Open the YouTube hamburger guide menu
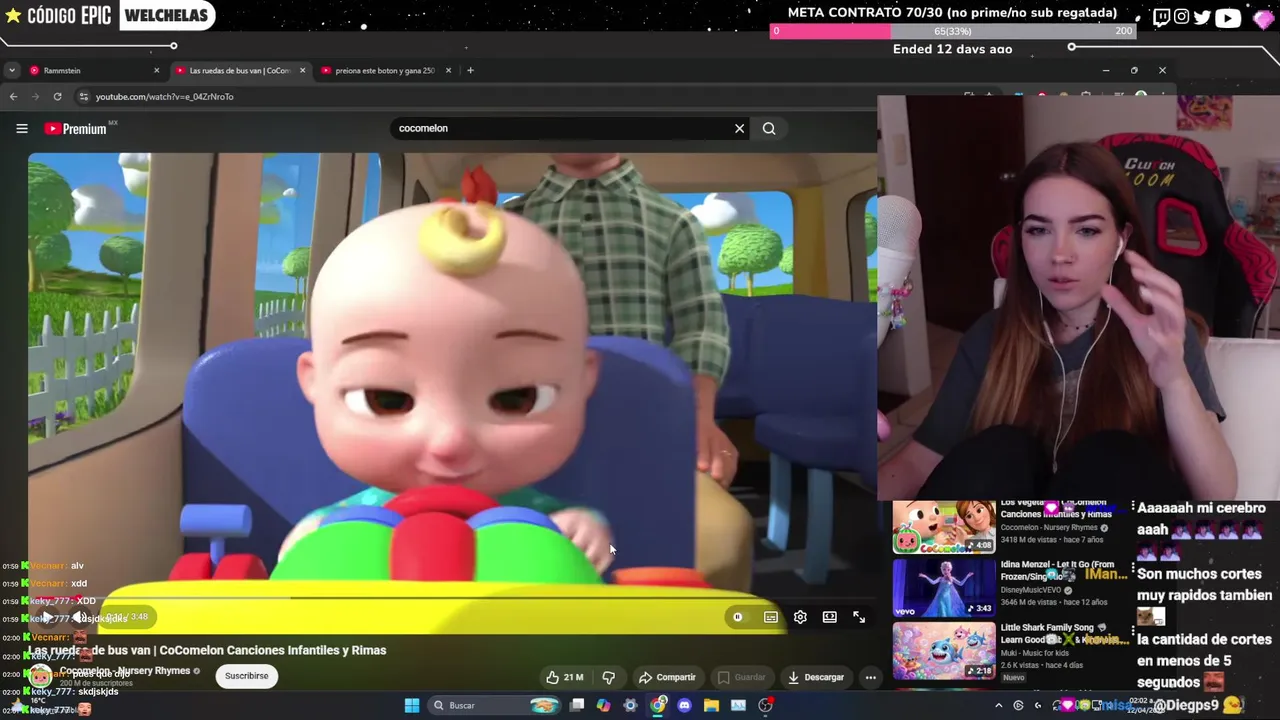The width and height of the screenshot is (1280, 720). (x=21, y=128)
